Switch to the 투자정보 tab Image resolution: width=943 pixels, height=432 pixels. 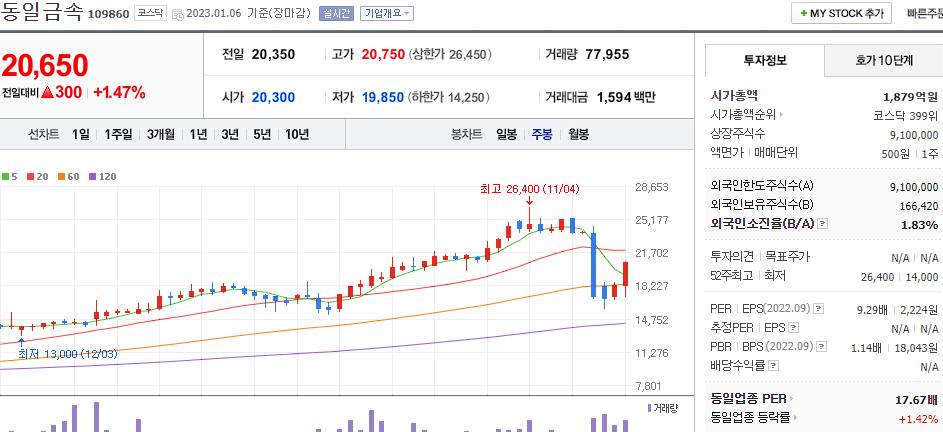click(765, 60)
